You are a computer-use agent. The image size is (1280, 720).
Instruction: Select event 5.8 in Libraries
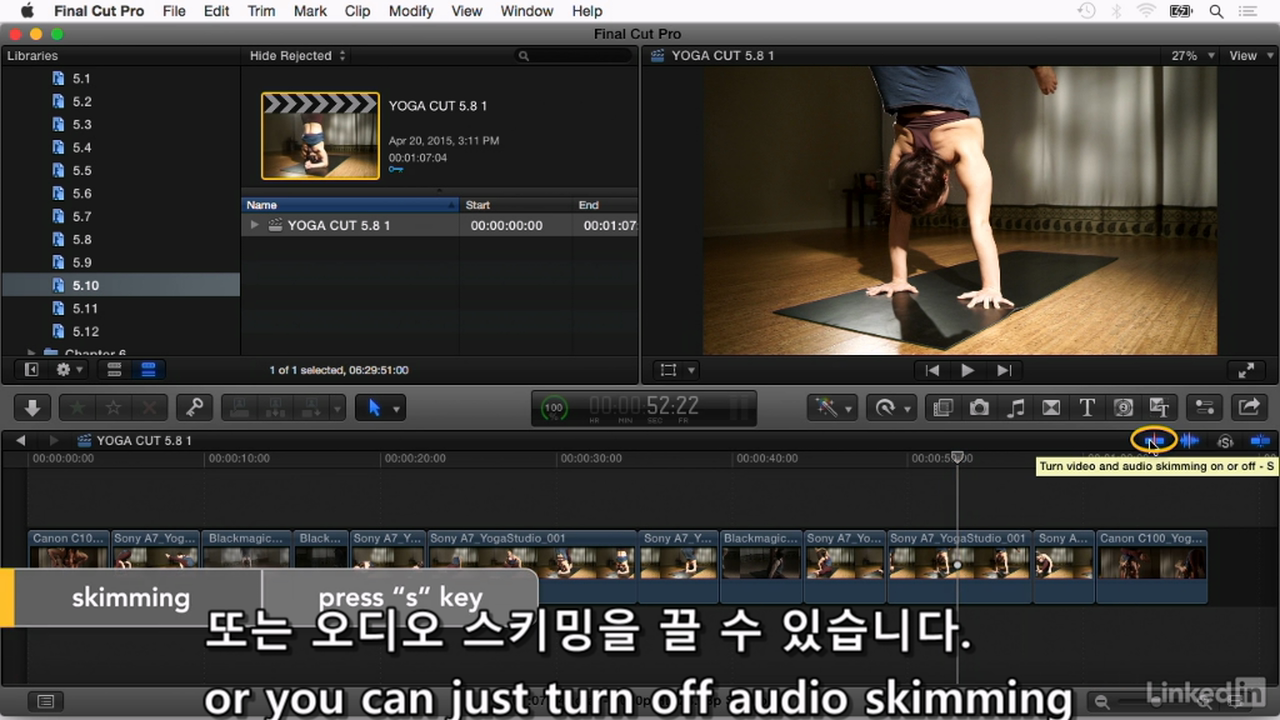120,239
